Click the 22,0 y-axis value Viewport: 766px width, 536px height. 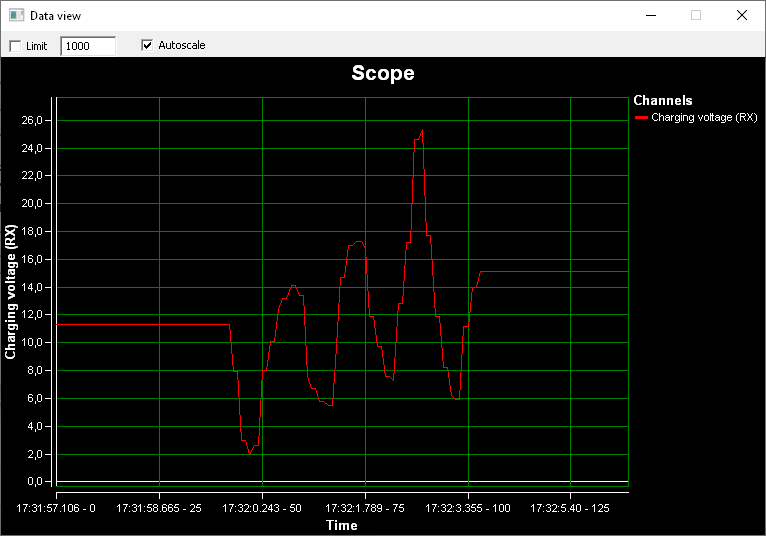coord(33,175)
